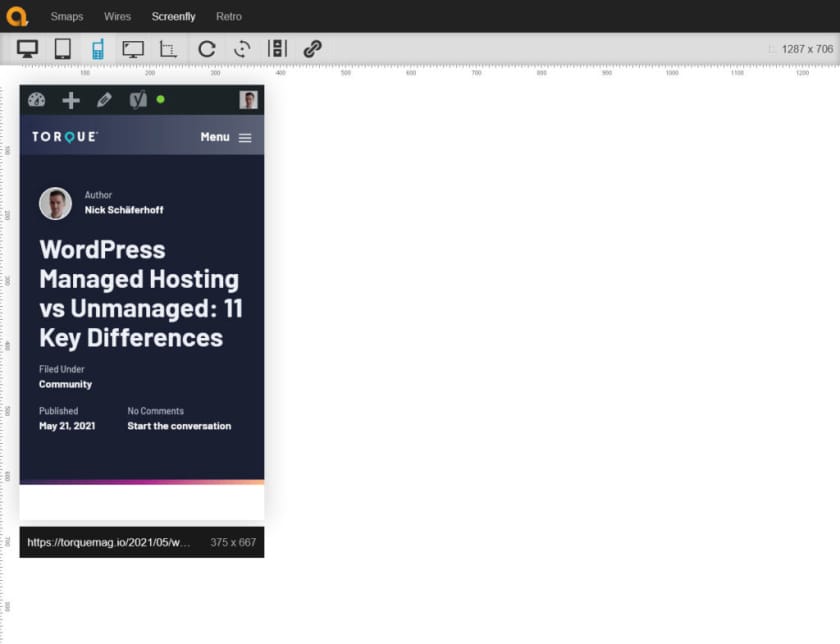Click the Quirktools orange logo

[x=17, y=16]
